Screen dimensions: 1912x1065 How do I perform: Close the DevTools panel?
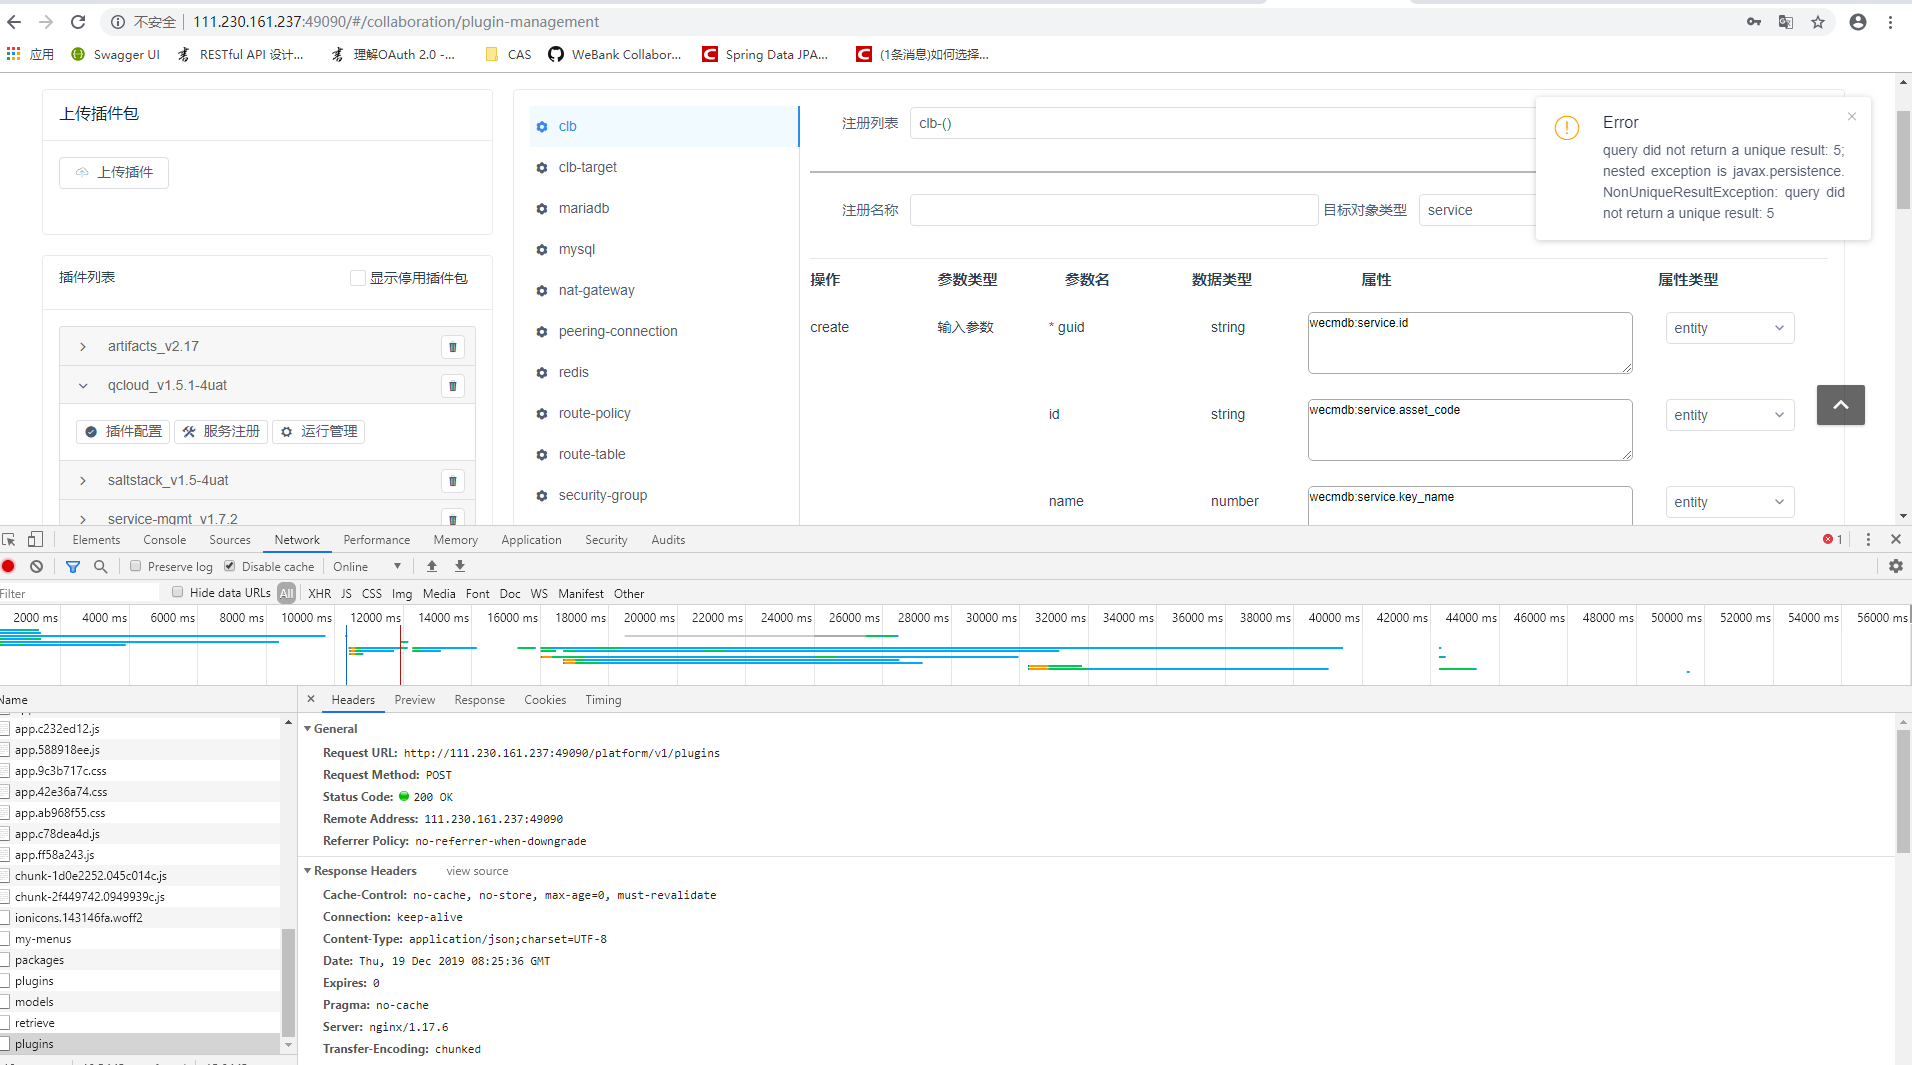[1895, 539]
